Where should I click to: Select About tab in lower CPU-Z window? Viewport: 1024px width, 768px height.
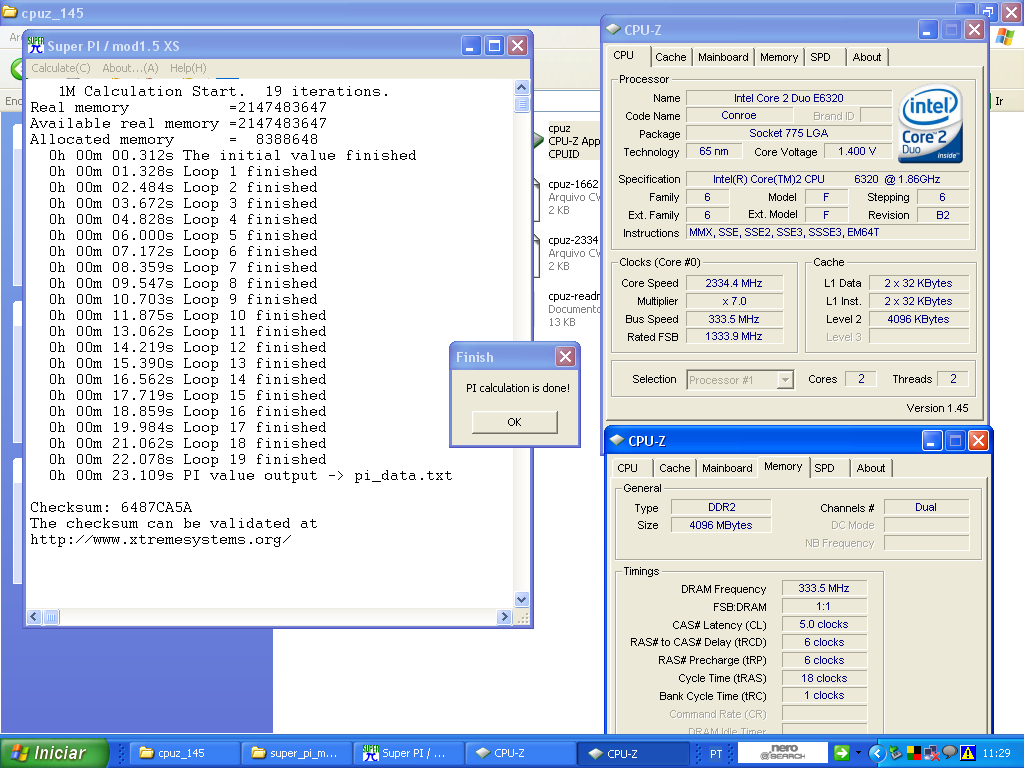871,468
